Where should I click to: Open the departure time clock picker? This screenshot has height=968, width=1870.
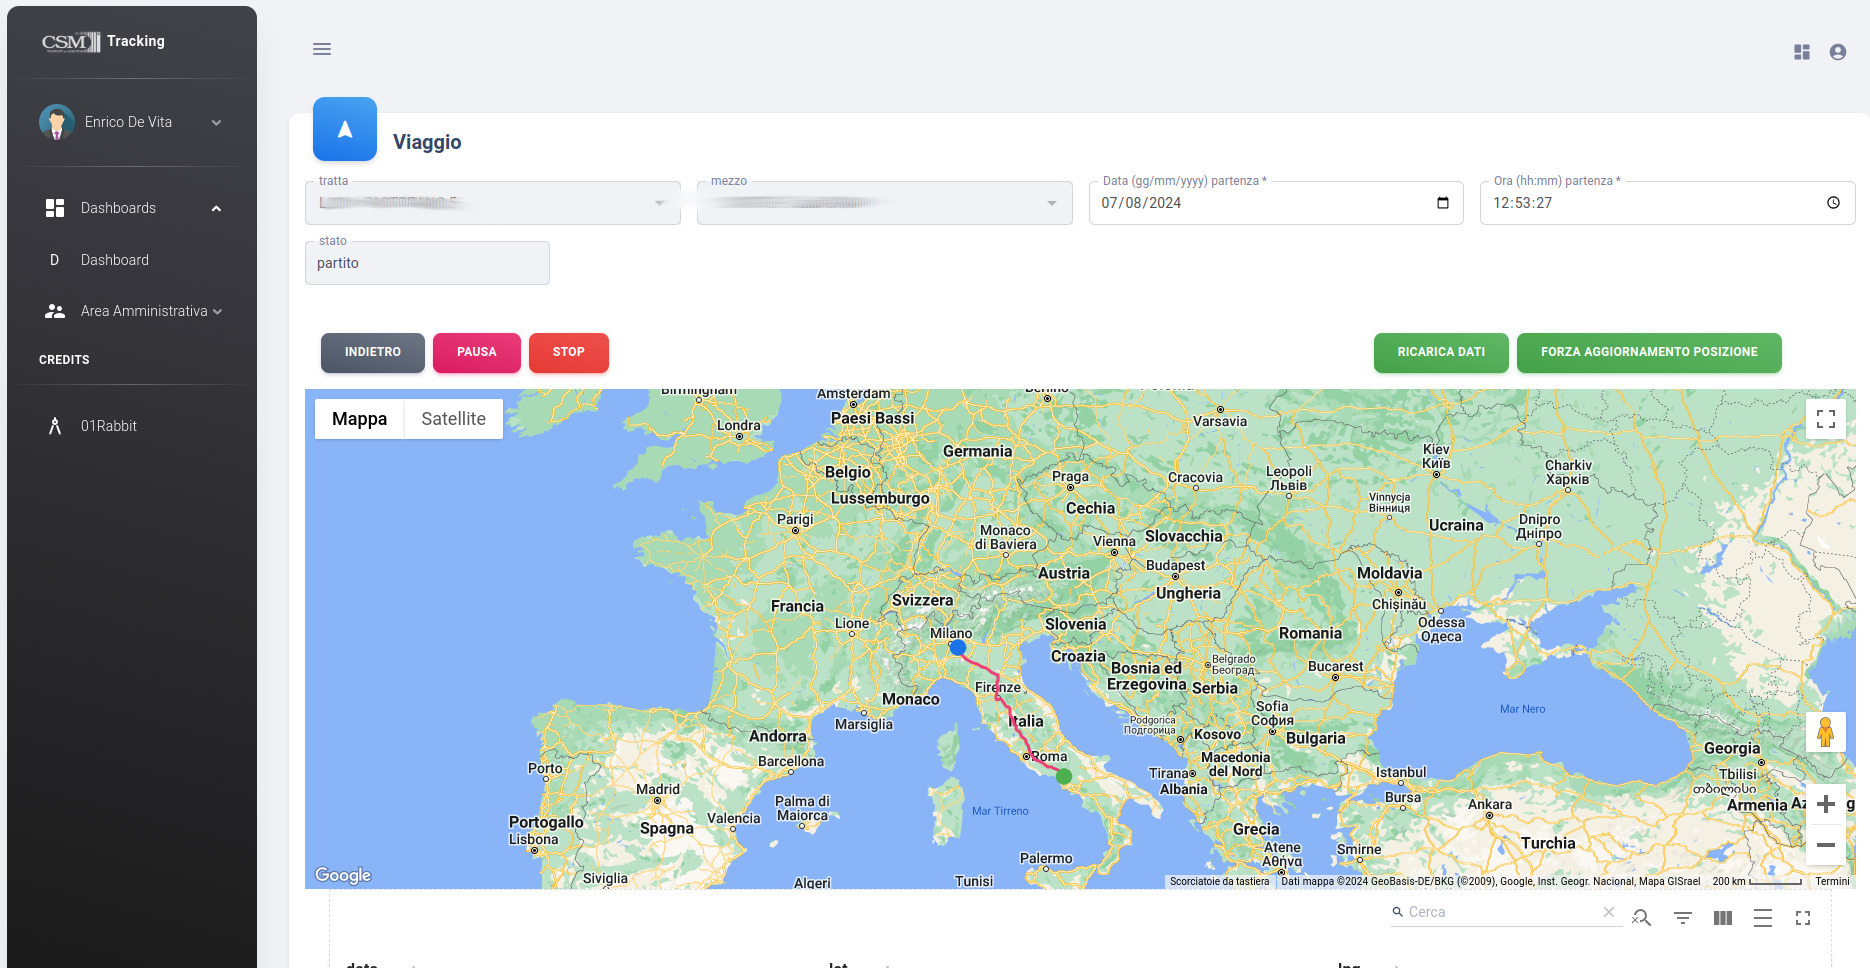(1833, 203)
